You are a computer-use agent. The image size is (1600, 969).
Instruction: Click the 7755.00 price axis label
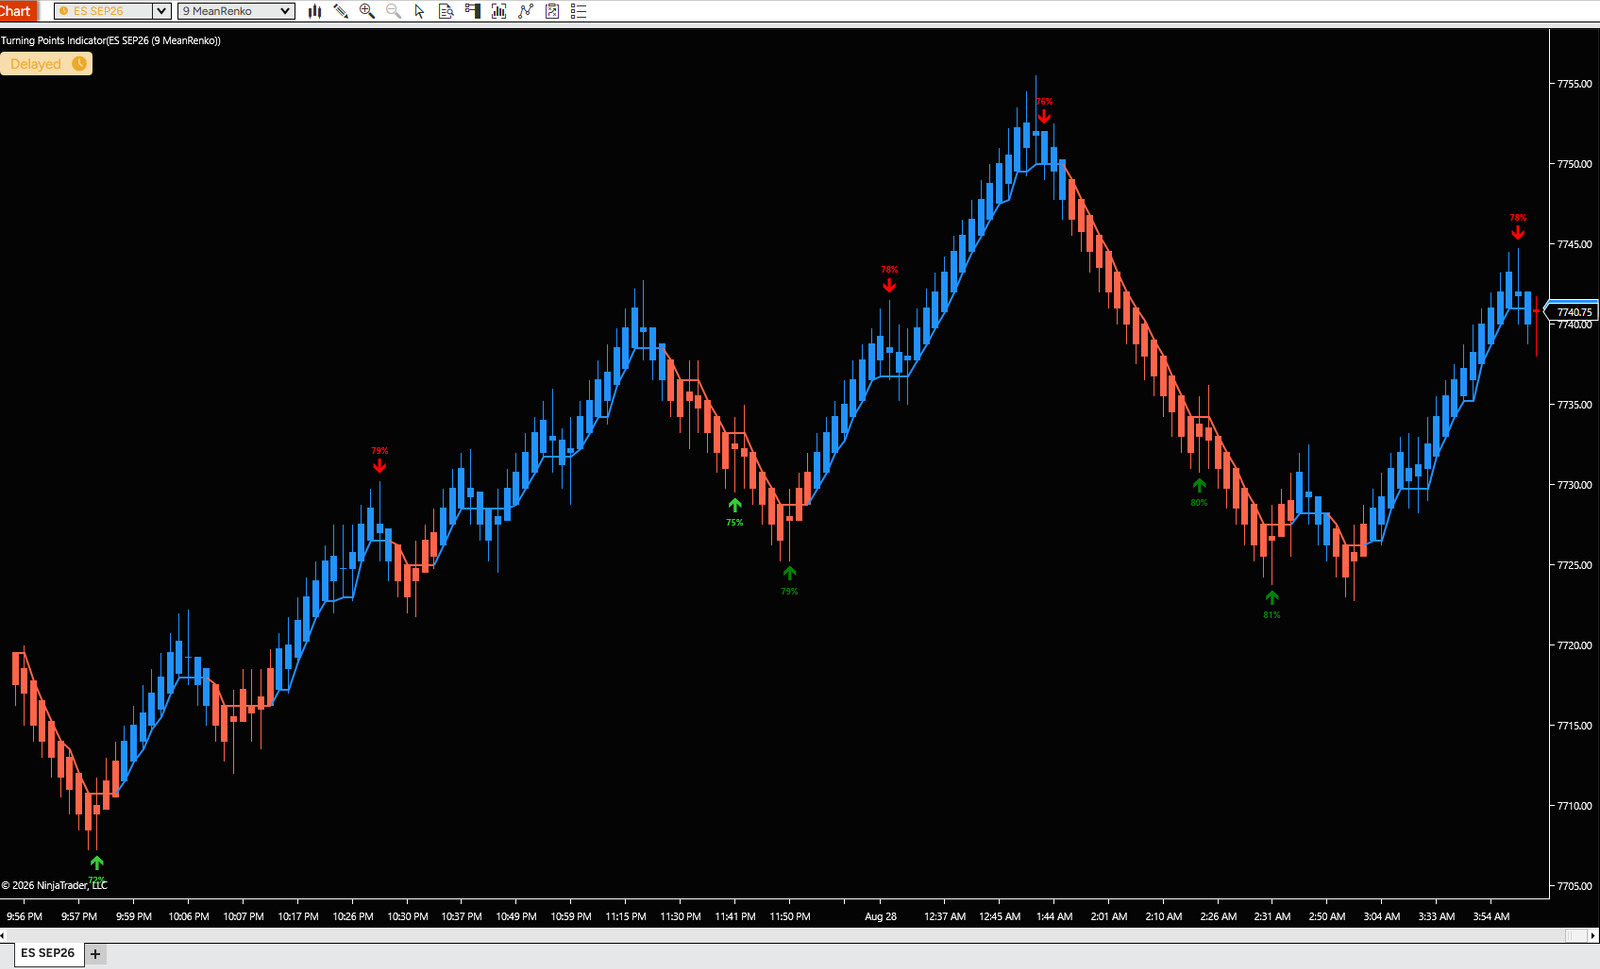[1574, 84]
